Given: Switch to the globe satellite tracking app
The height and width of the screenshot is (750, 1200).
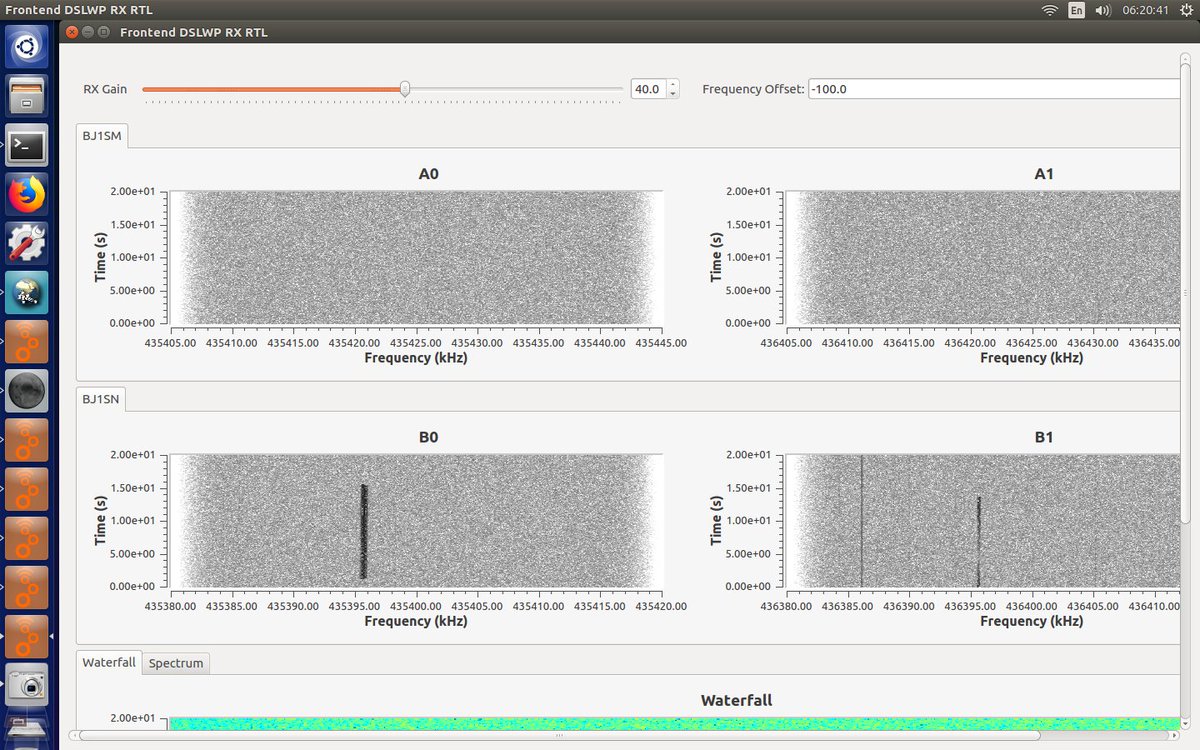Looking at the screenshot, I should click(27, 292).
